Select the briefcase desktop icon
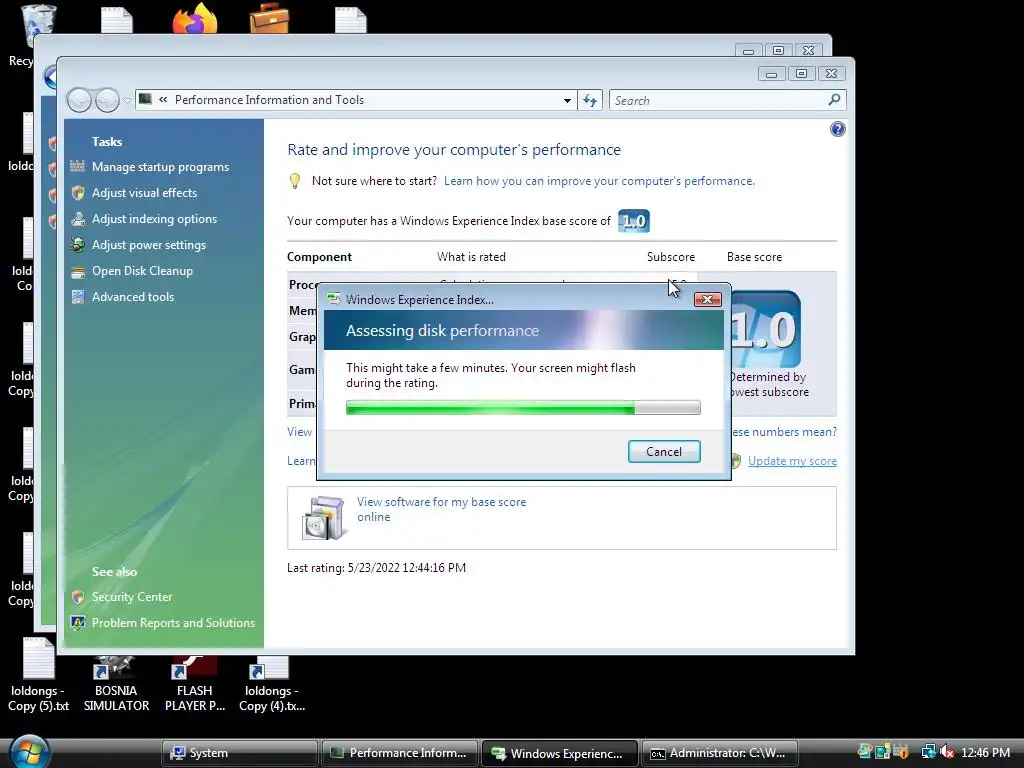The height and width of the screenshot is (768, 1024). coord(270,18)
